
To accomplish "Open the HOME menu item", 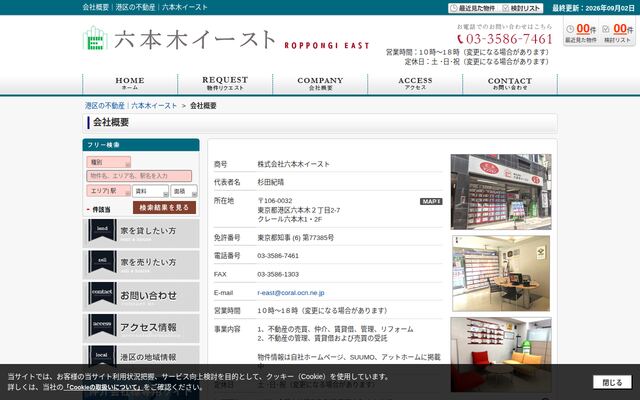I will [x=130, y=84].
